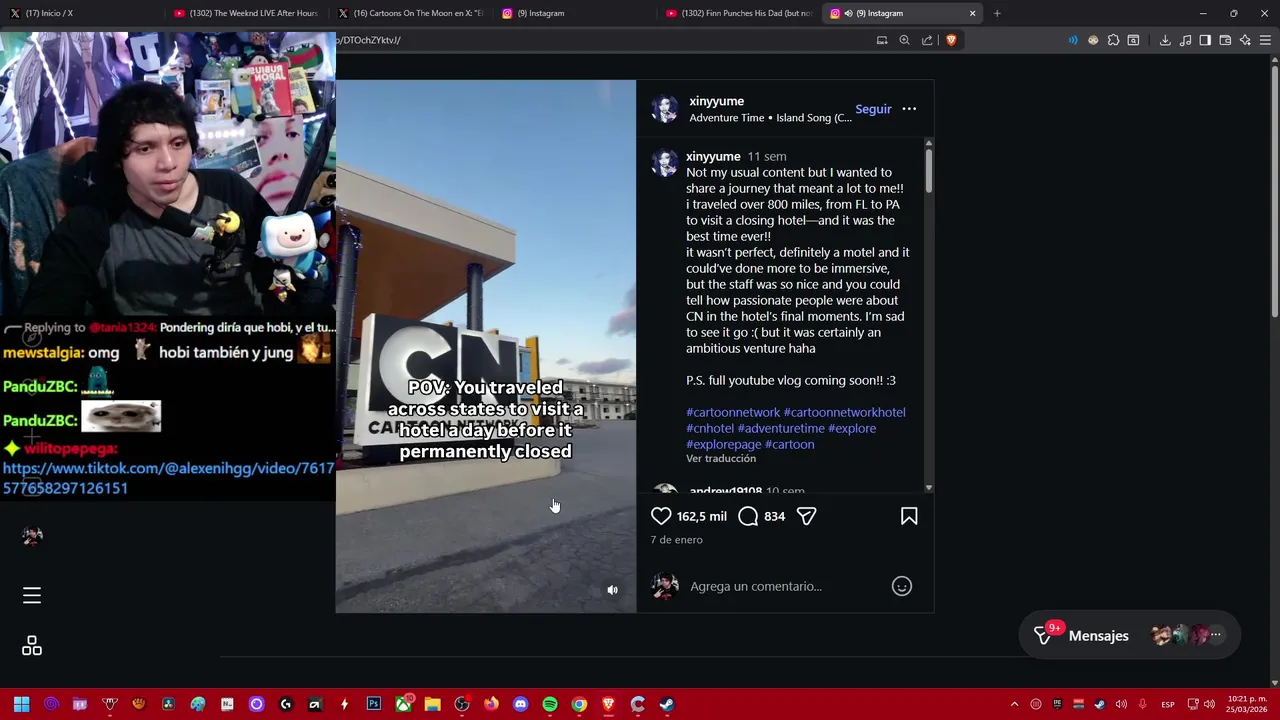Open Steam from the taskbar
Screen dimensions: 1280x720
[x=667, y=704]
